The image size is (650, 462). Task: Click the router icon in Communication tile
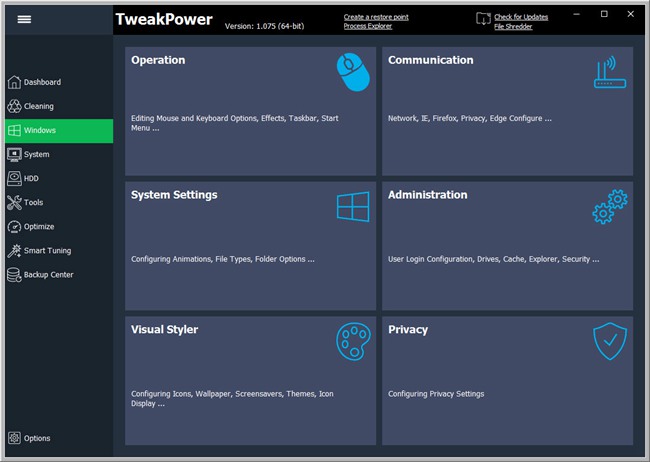point(610,72)
